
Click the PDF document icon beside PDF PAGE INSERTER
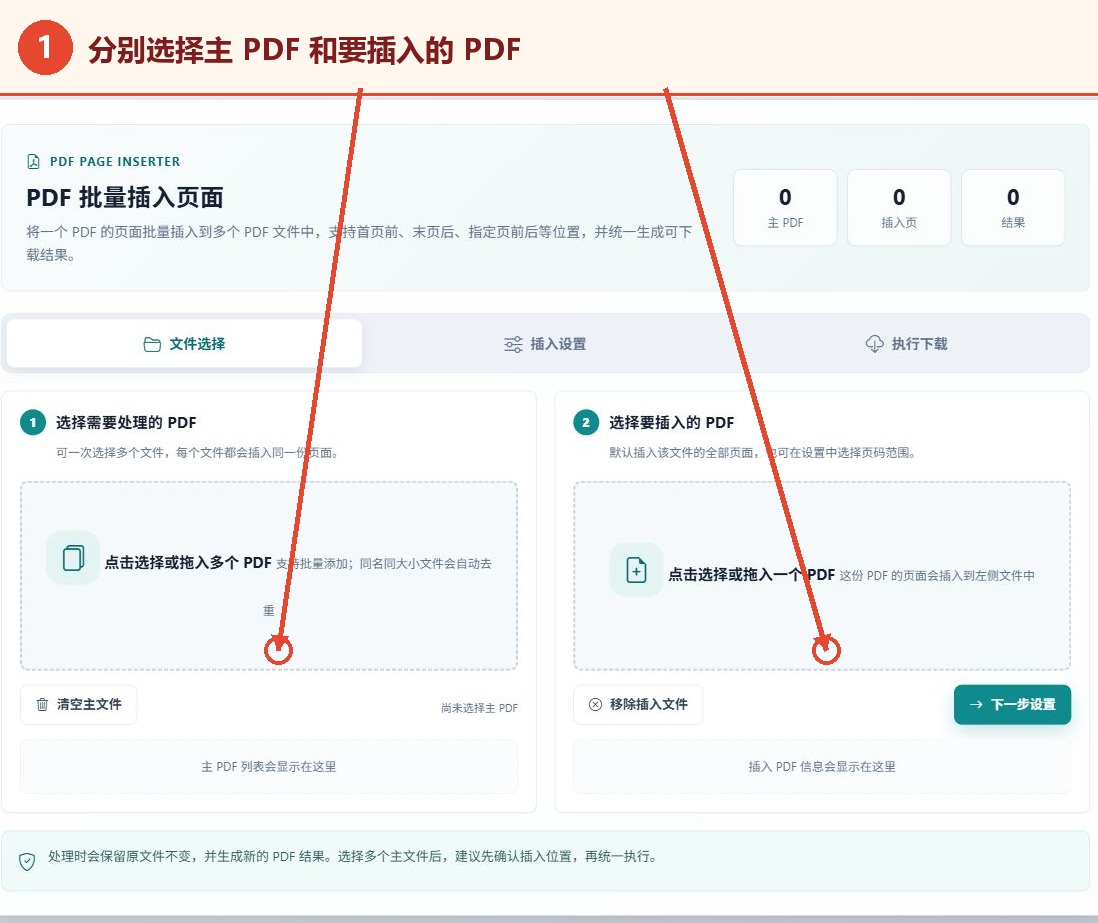33,162
